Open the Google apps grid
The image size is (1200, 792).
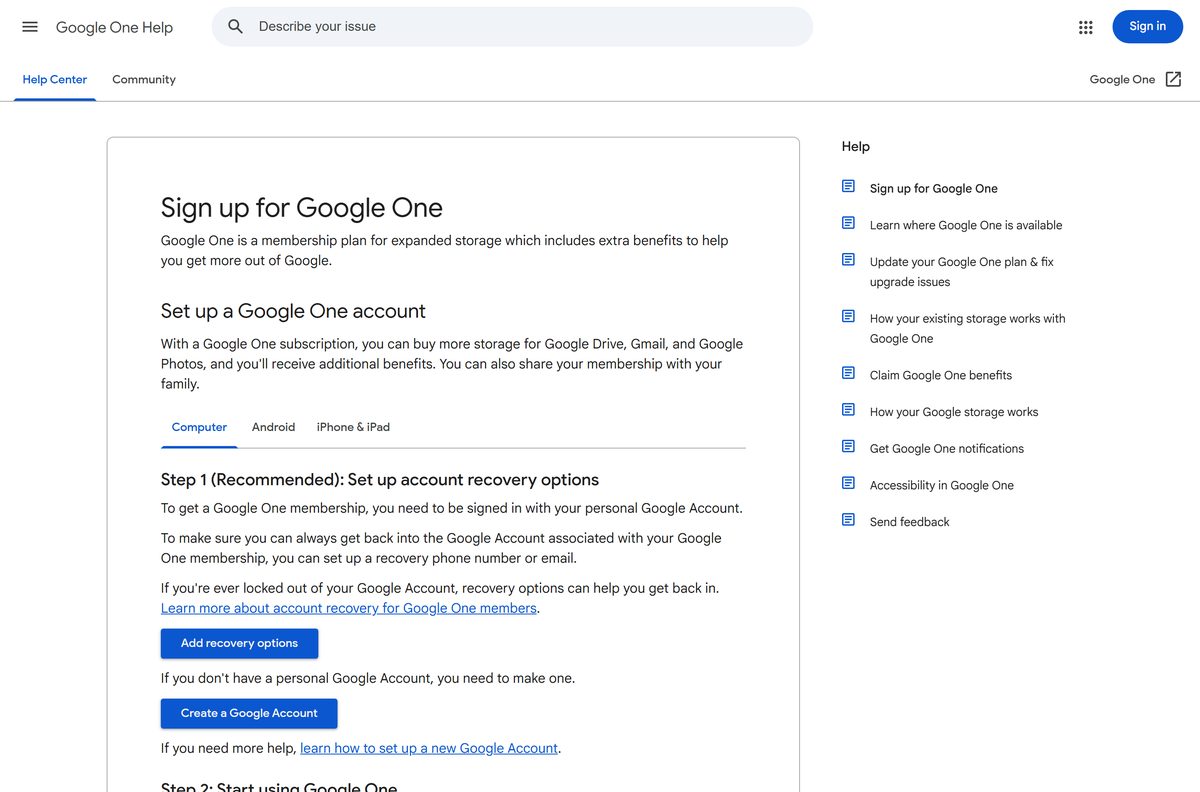(x=1086, y=27)
